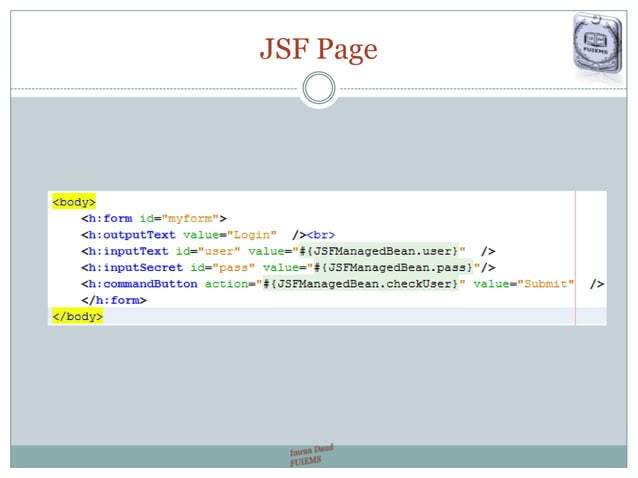Click the opening <body> tag

[74, 202]
